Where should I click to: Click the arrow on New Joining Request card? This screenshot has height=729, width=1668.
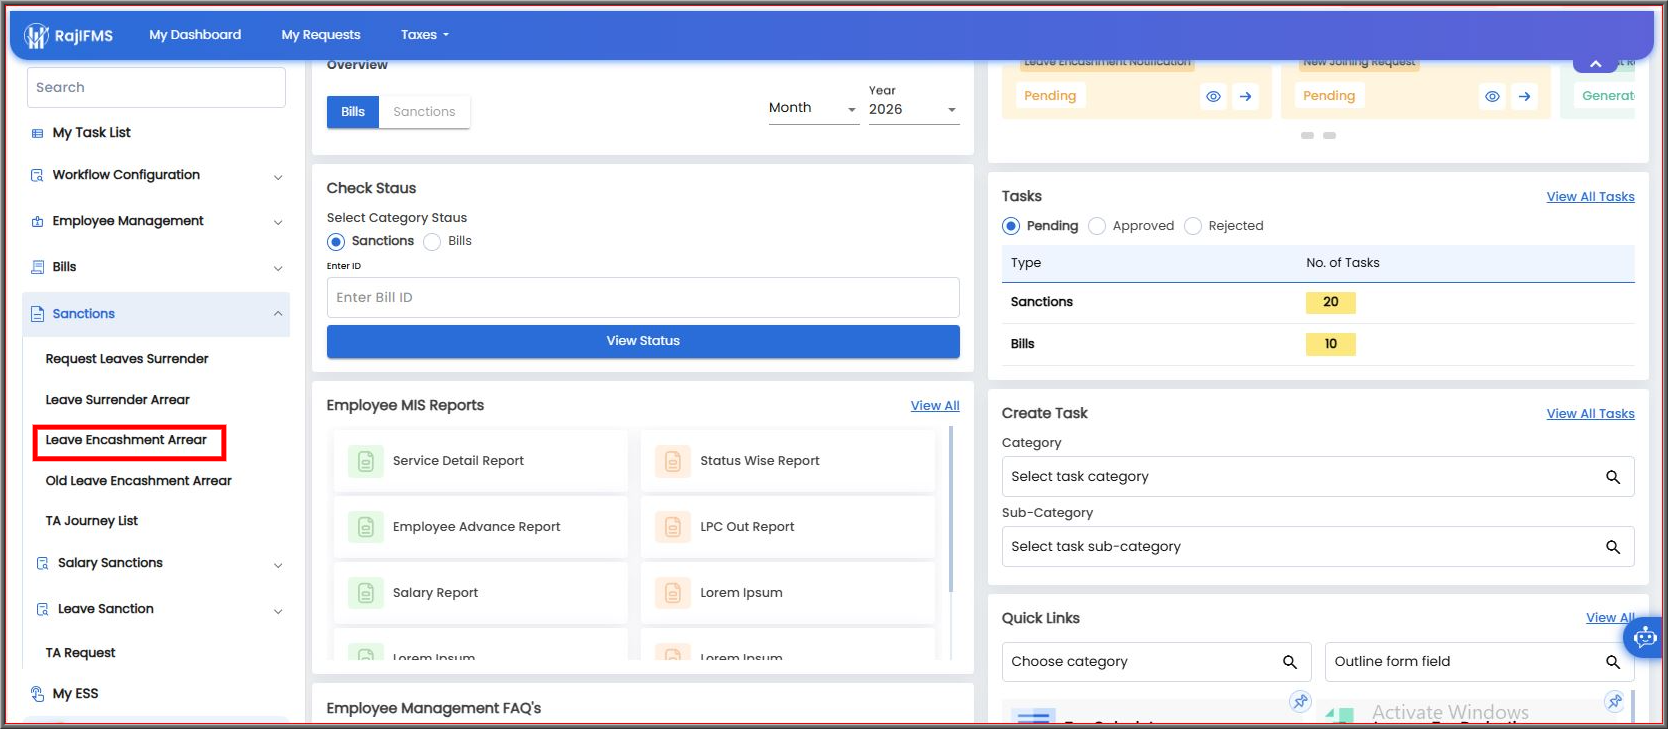pos(1525,97)
